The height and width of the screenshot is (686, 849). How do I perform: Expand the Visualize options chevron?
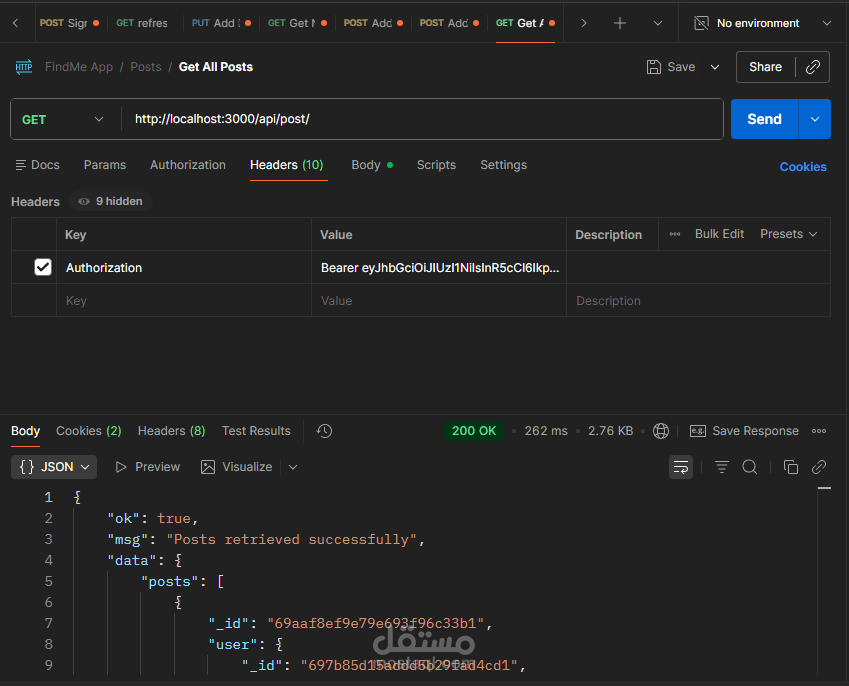293,467
